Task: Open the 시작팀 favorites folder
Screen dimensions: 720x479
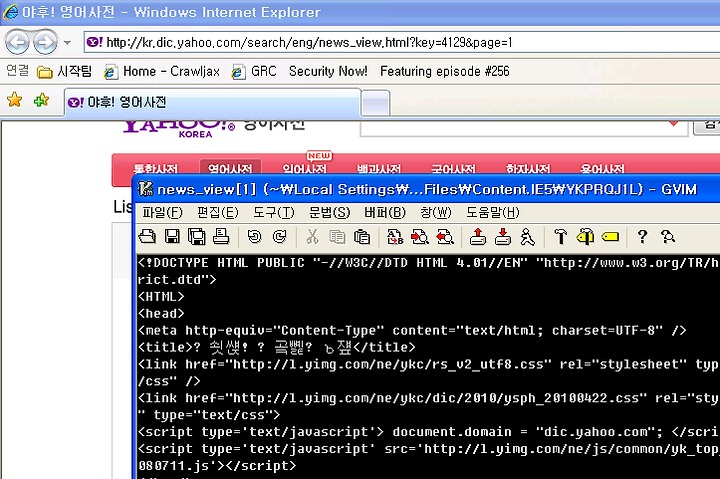Action: click(64, 72)
